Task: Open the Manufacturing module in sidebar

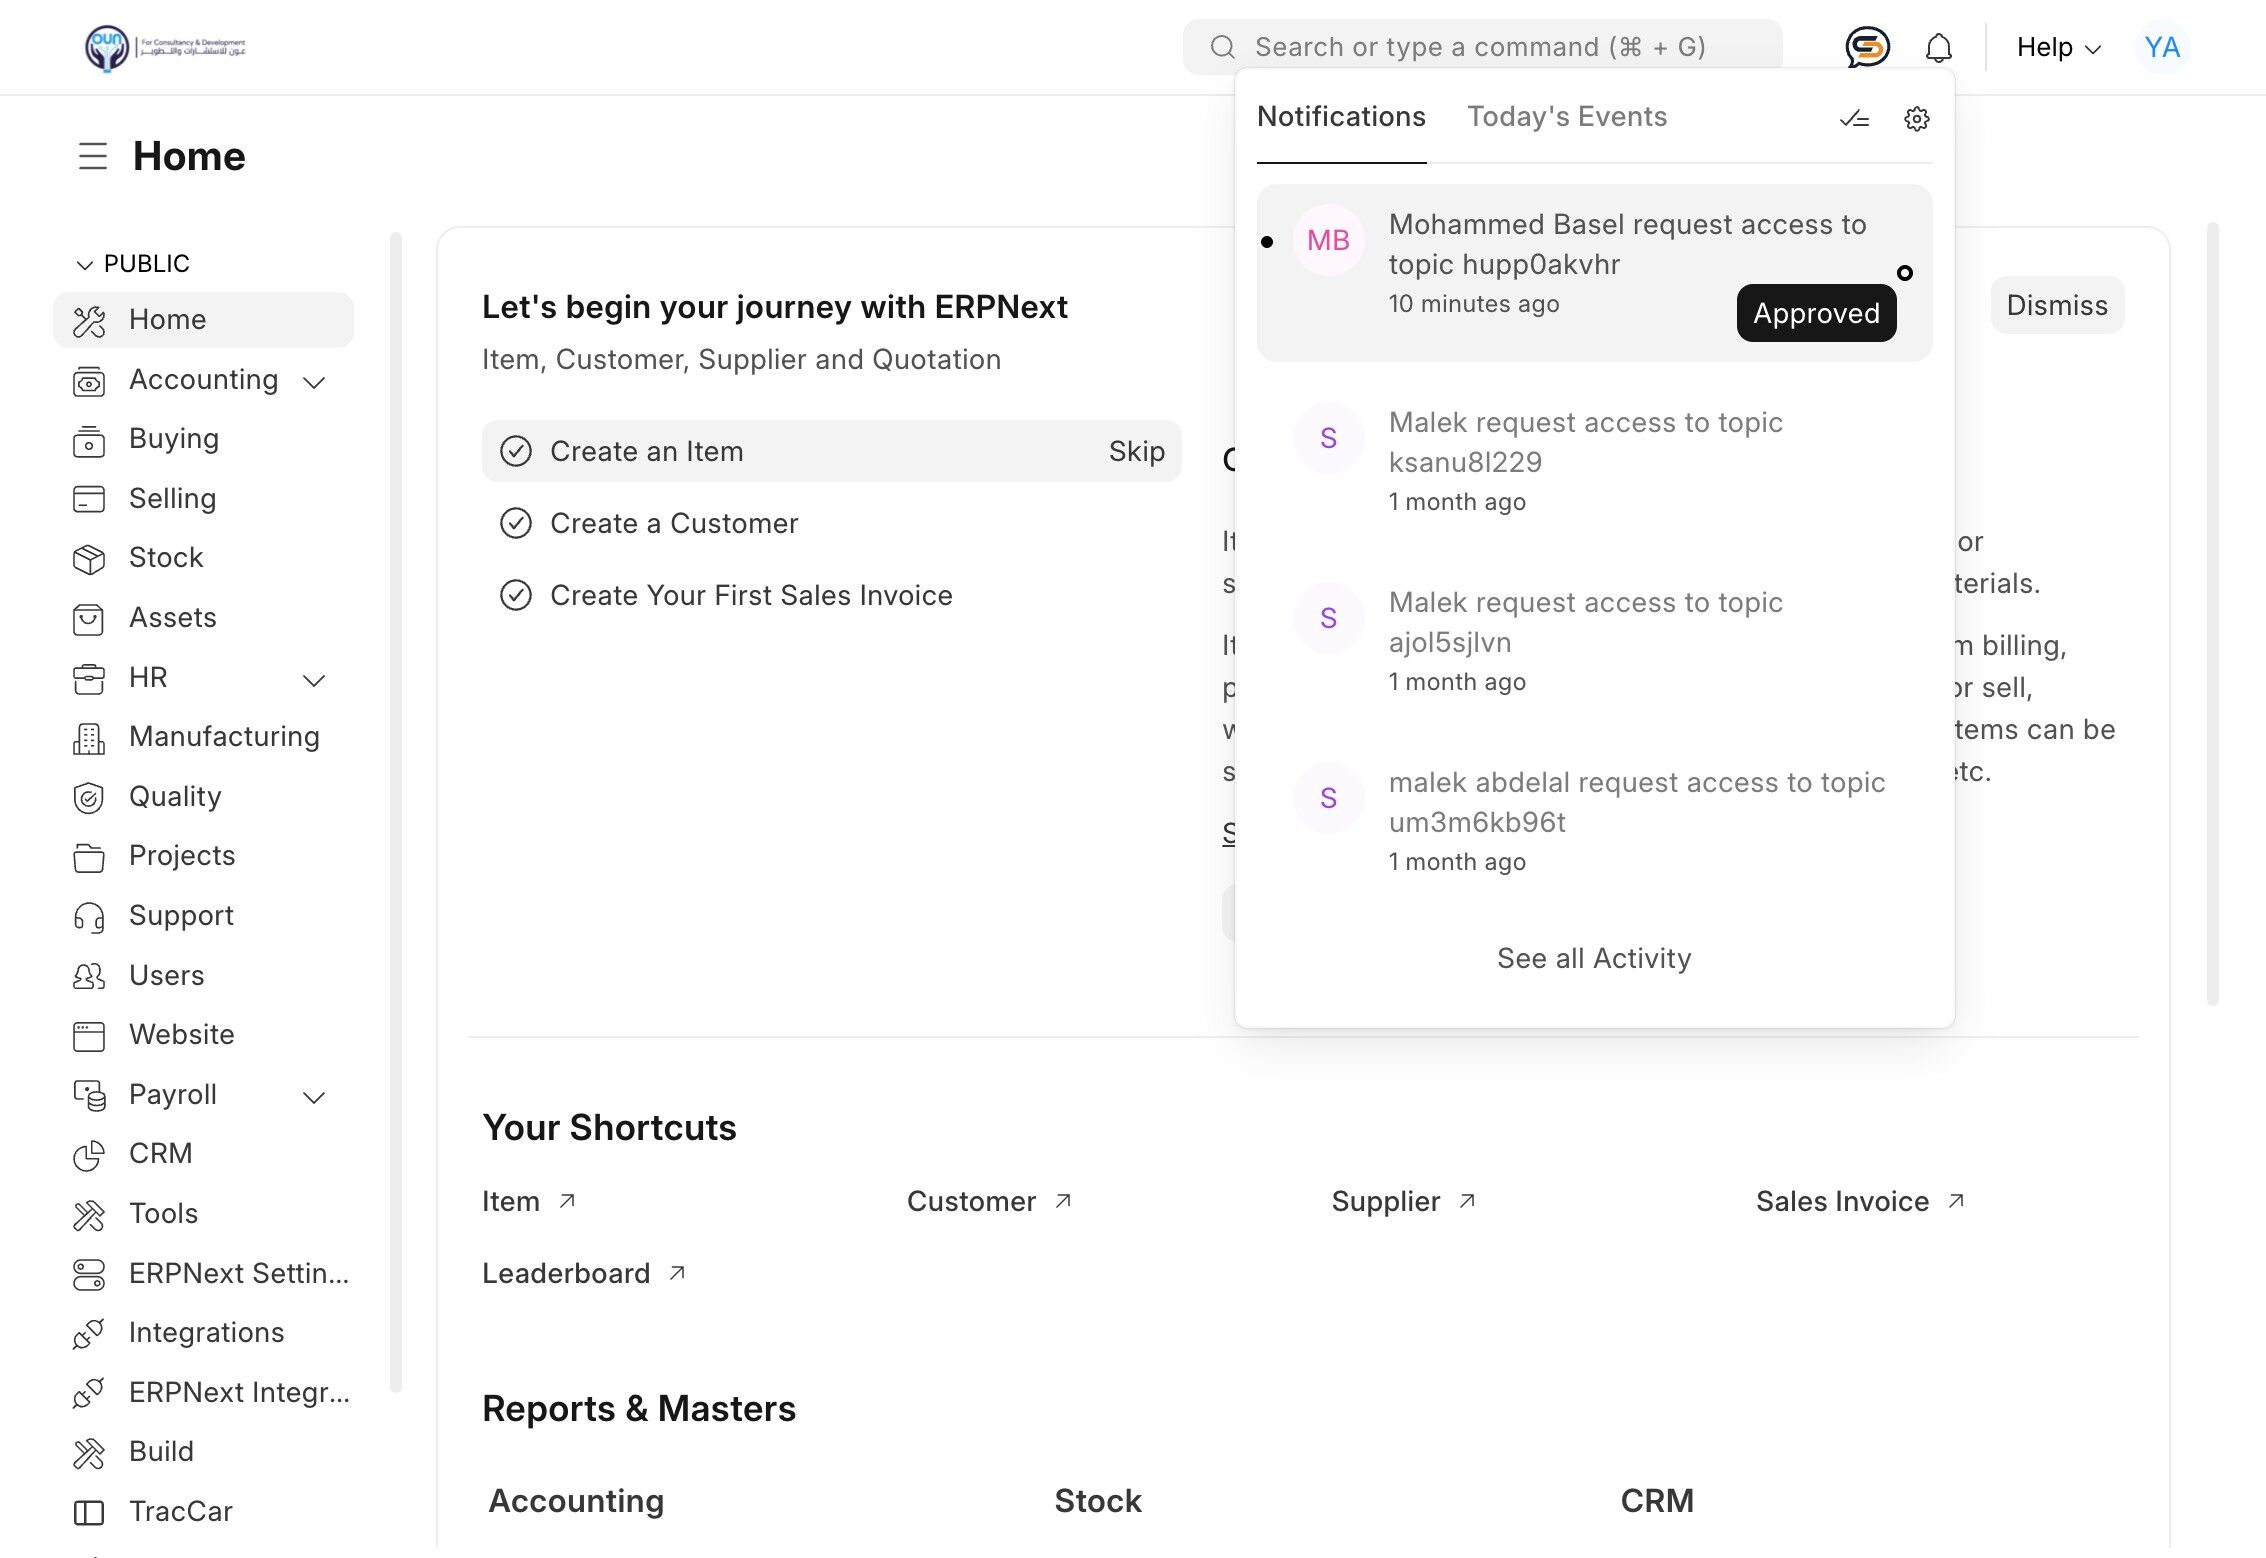Action: coord(224,736)
